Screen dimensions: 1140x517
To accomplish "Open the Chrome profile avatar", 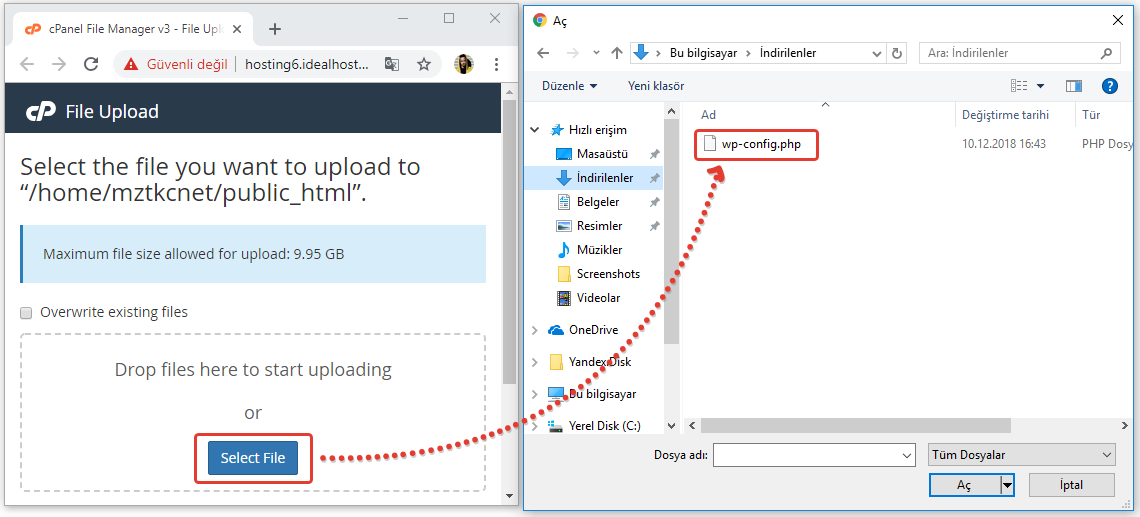I will [464, 64].
